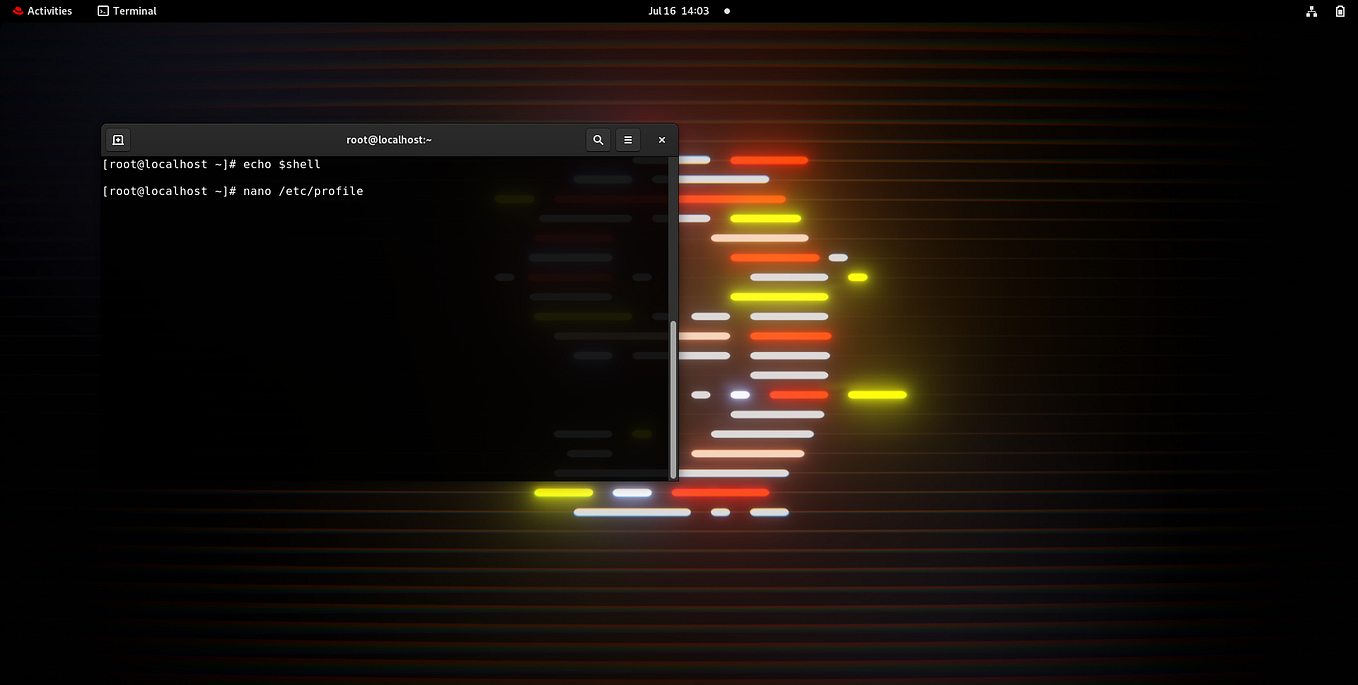Click the Red Hat Activities logo
This screenshot has height=685, width=1358.
point(17,11)
